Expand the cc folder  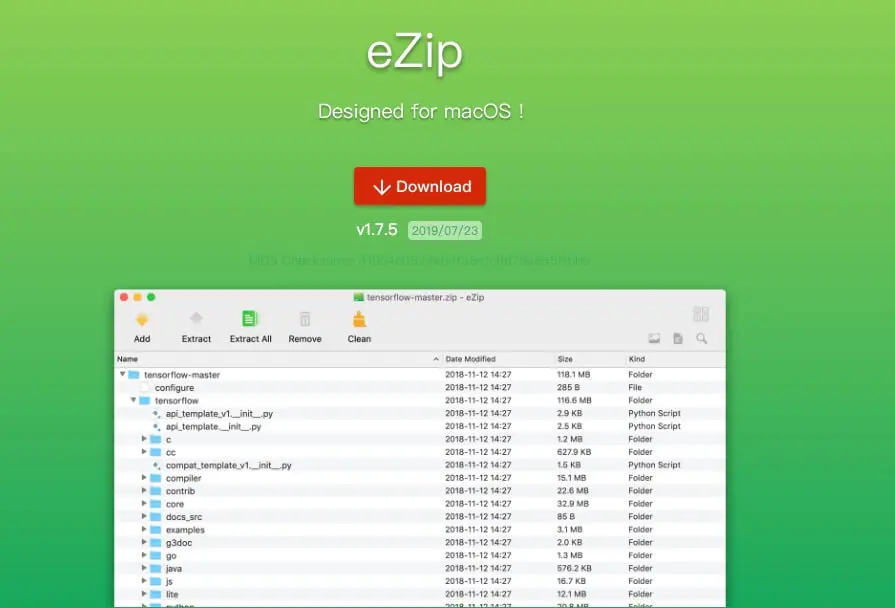tap(144, 452)
